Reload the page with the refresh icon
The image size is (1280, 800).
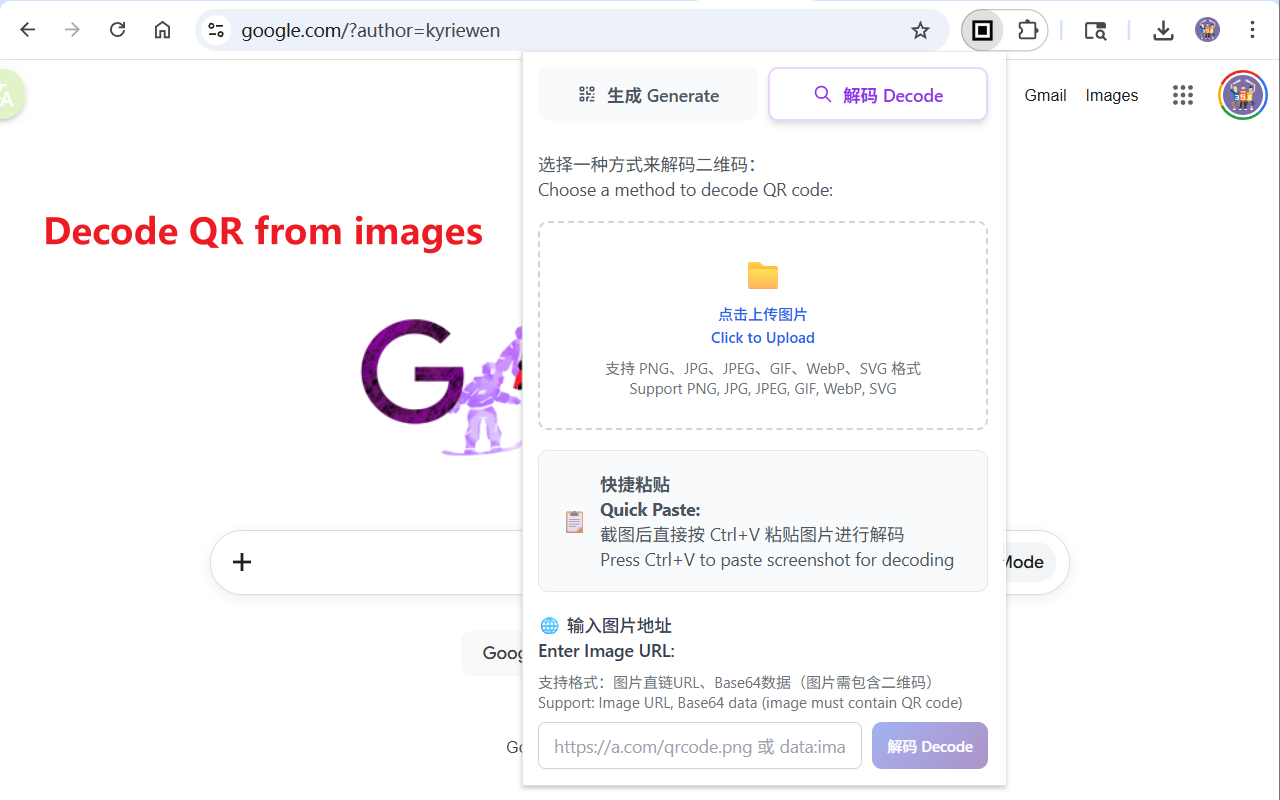point(117,30)
